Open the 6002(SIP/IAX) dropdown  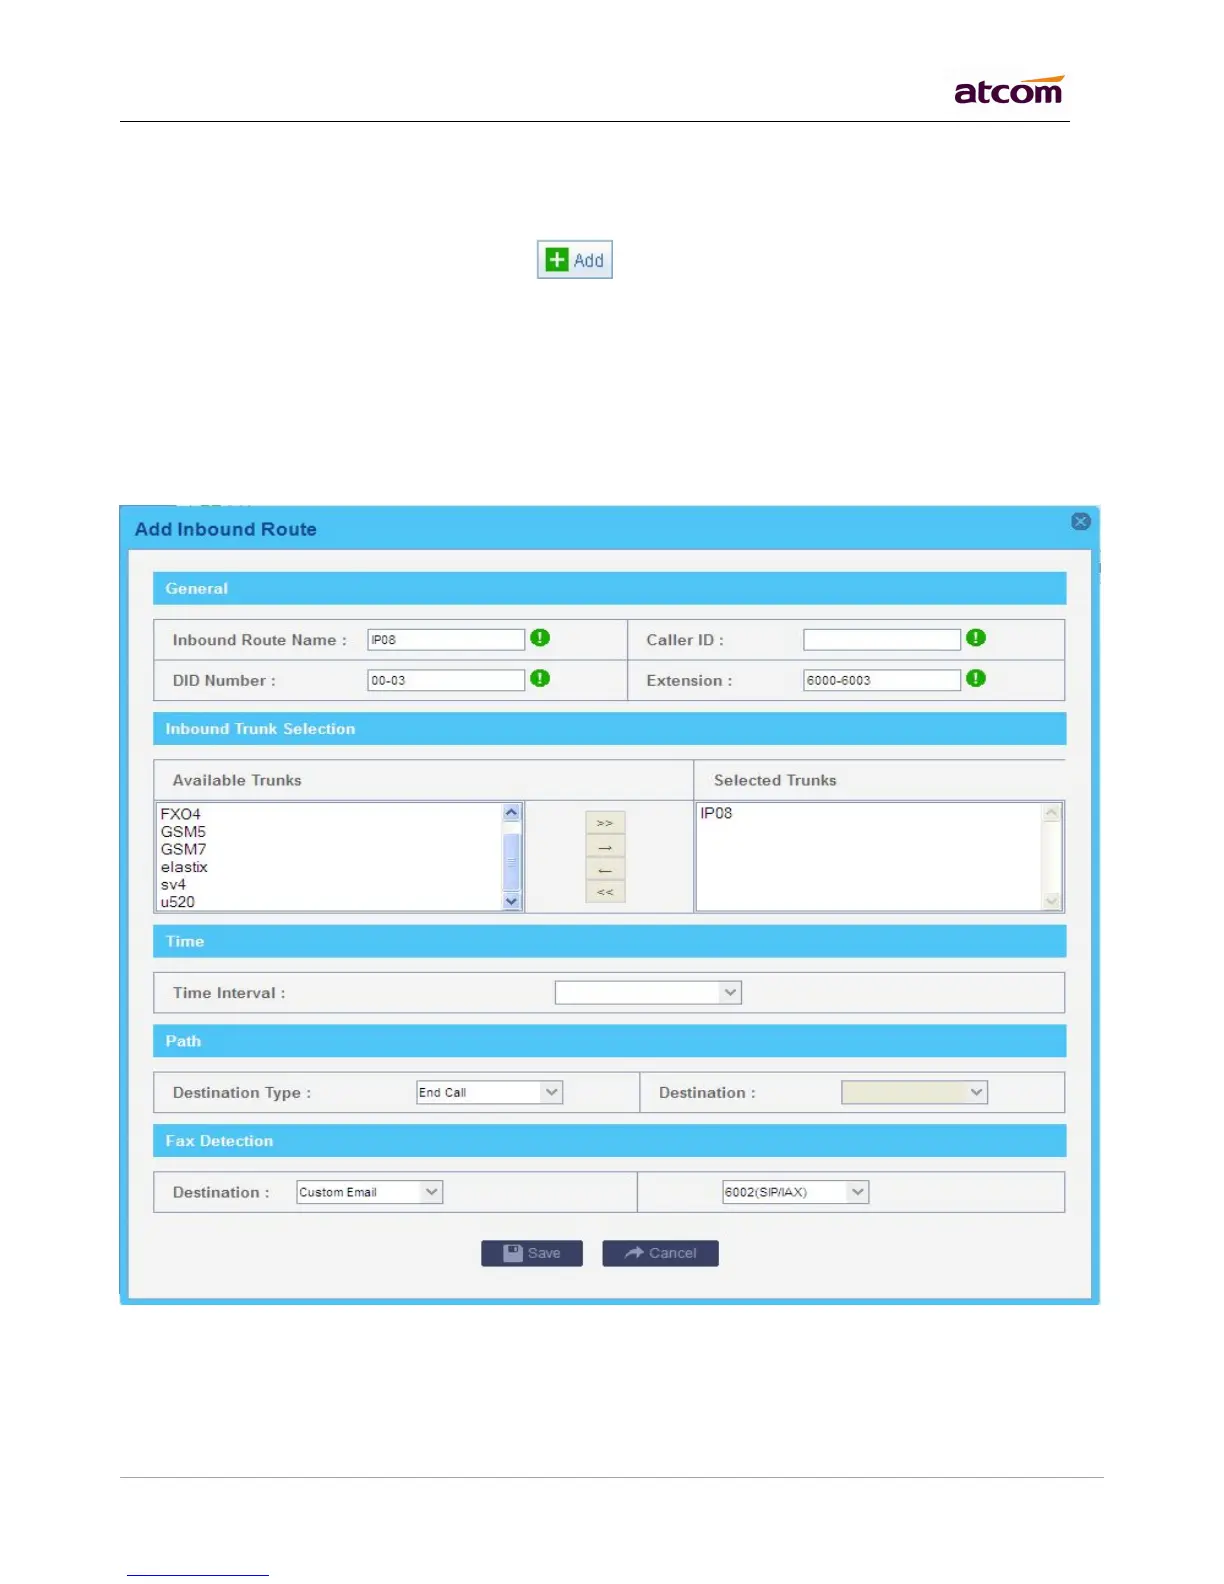[x=796, y=1192]
